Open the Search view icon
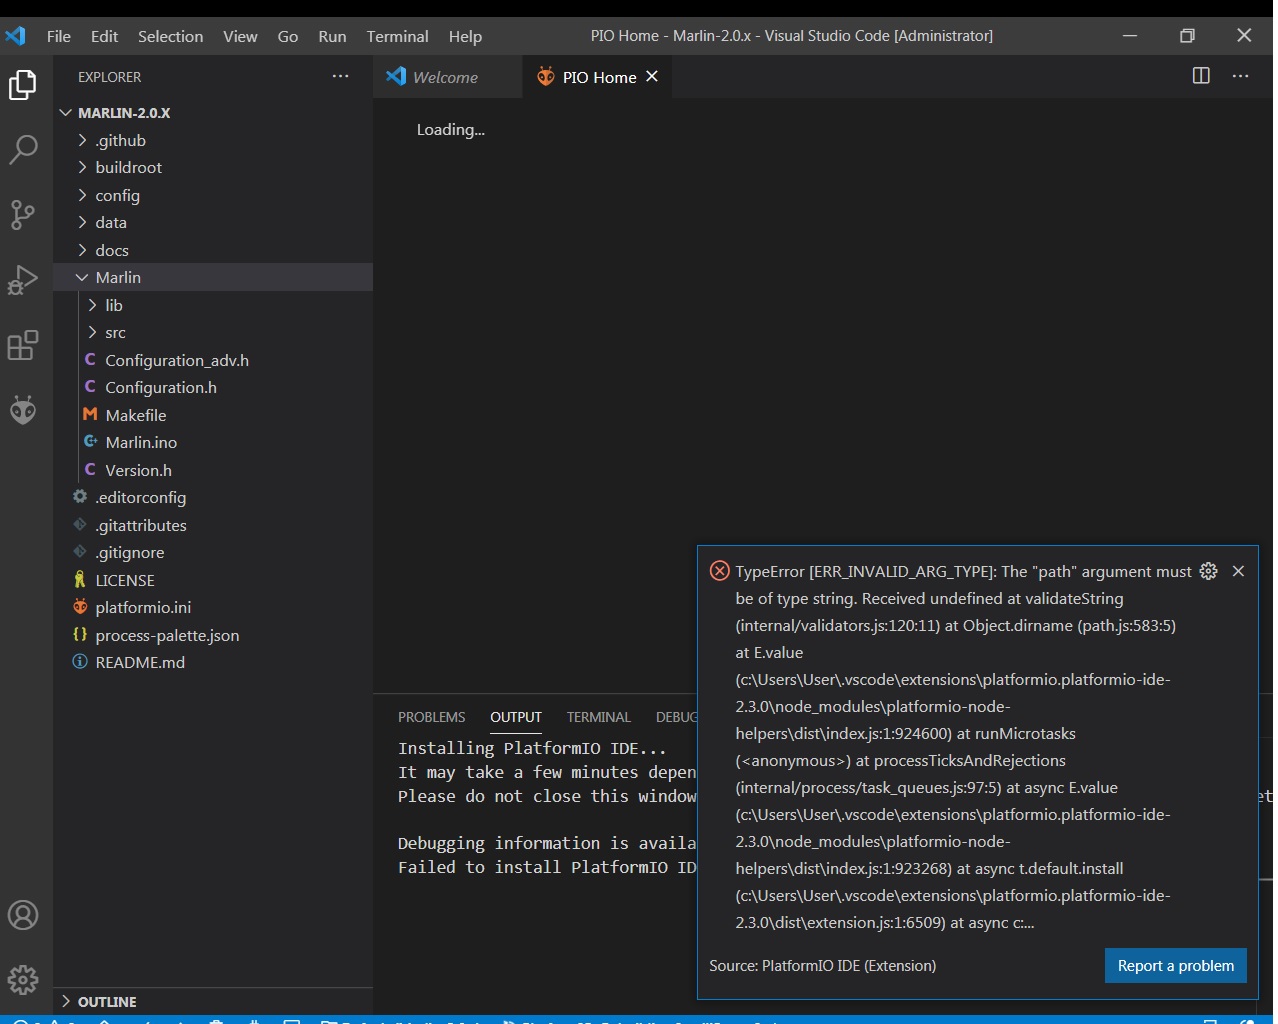 pos(23,150)
